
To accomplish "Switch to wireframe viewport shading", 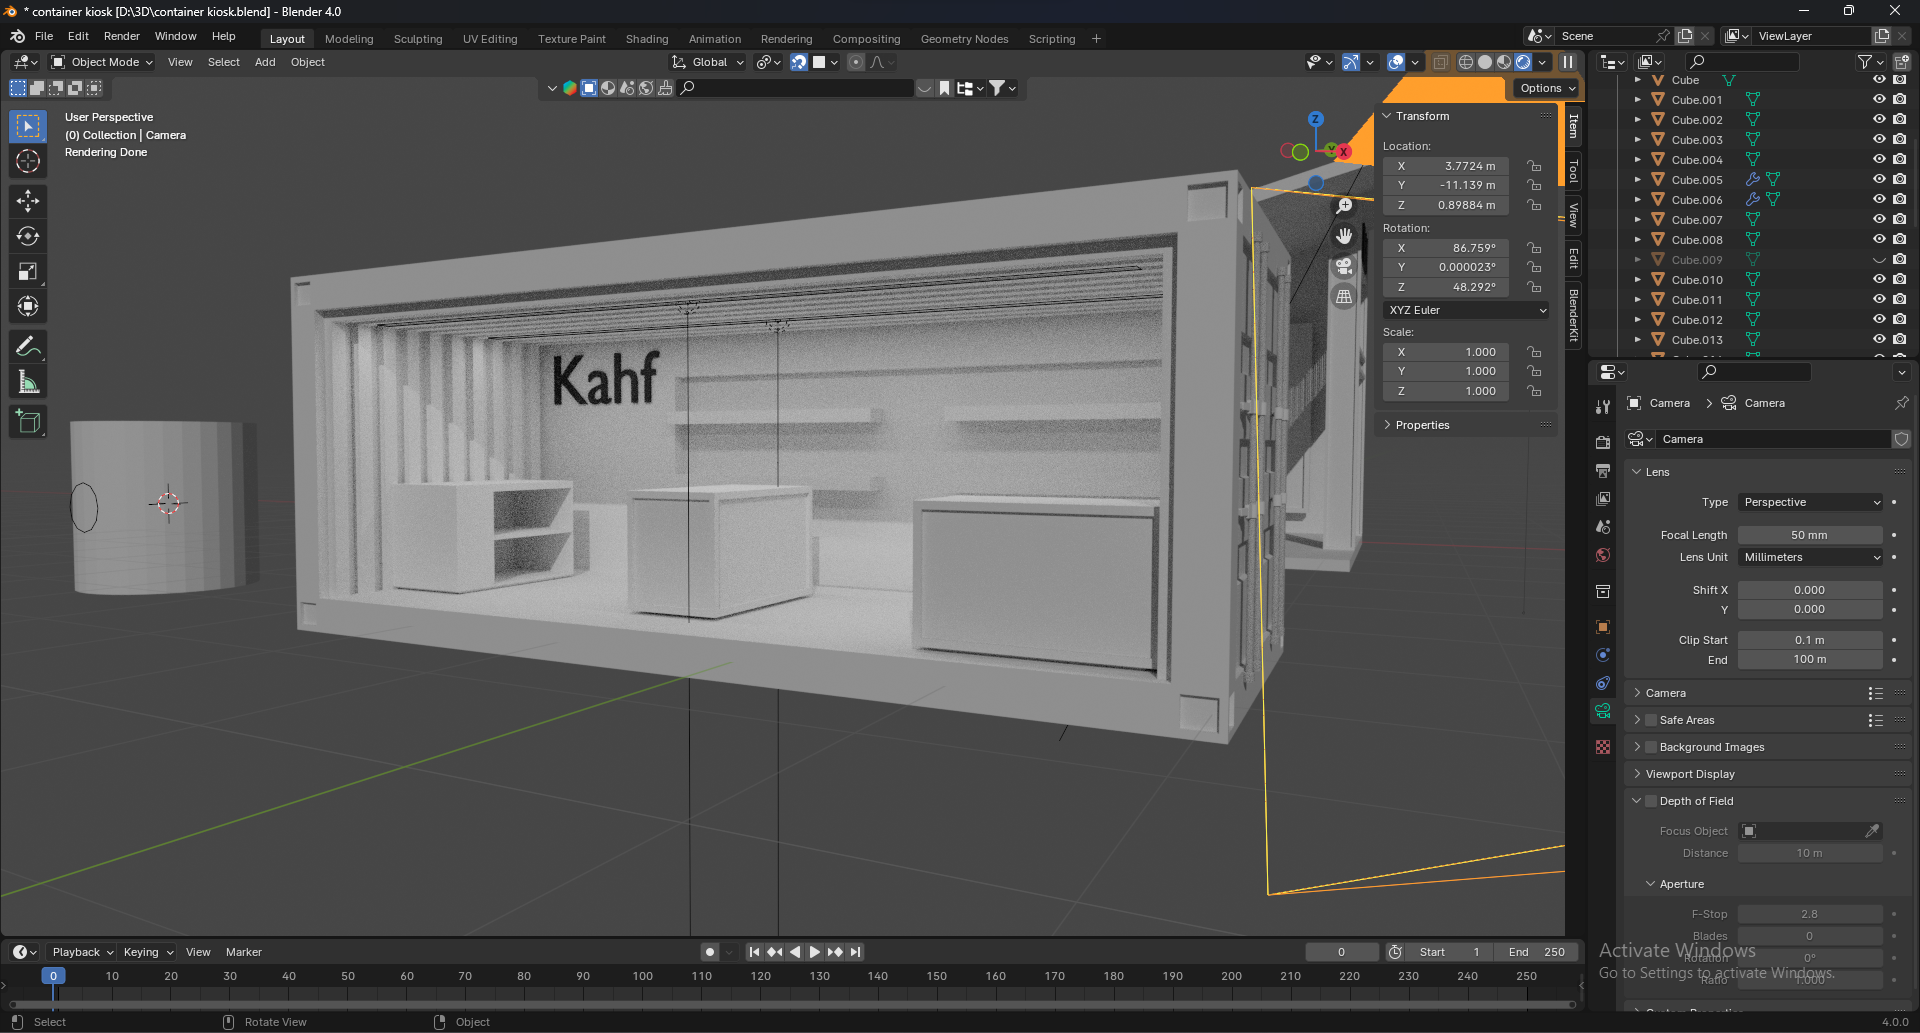I will tap(1466, 62).
